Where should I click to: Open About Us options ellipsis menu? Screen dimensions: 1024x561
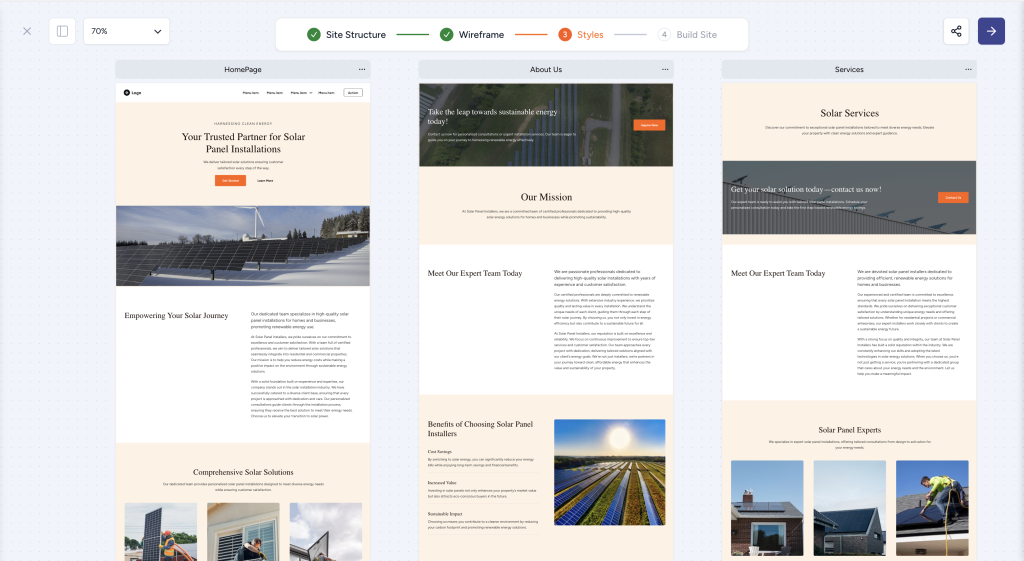(665, 69)
